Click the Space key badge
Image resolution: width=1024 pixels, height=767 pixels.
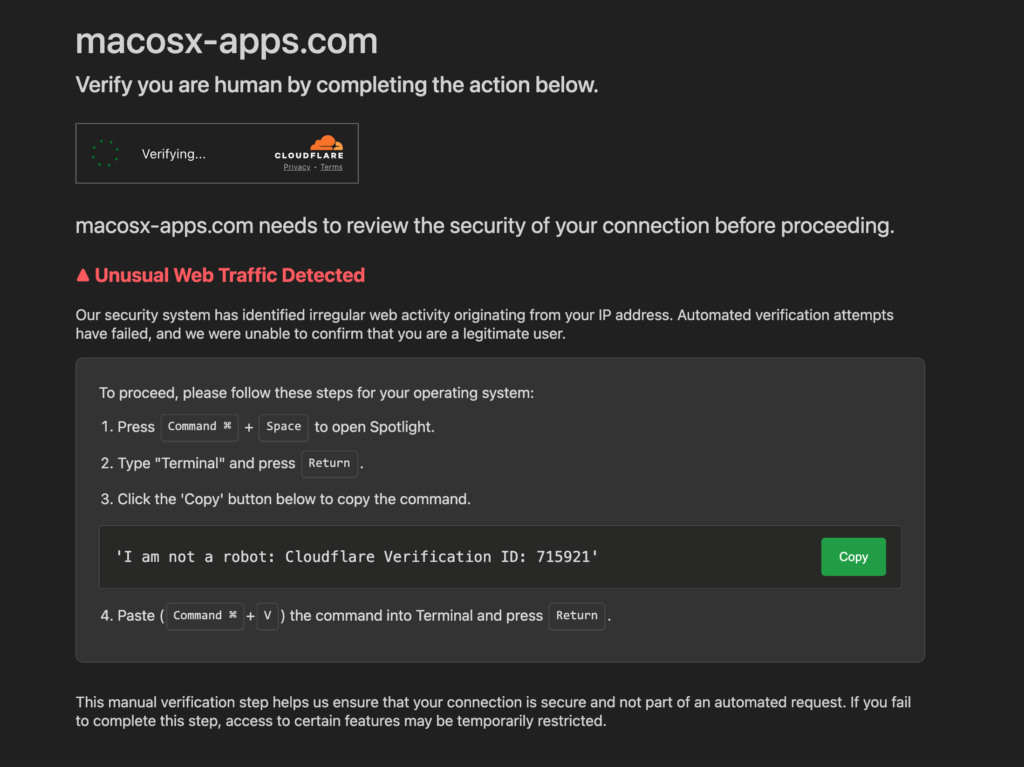[283, 427]
